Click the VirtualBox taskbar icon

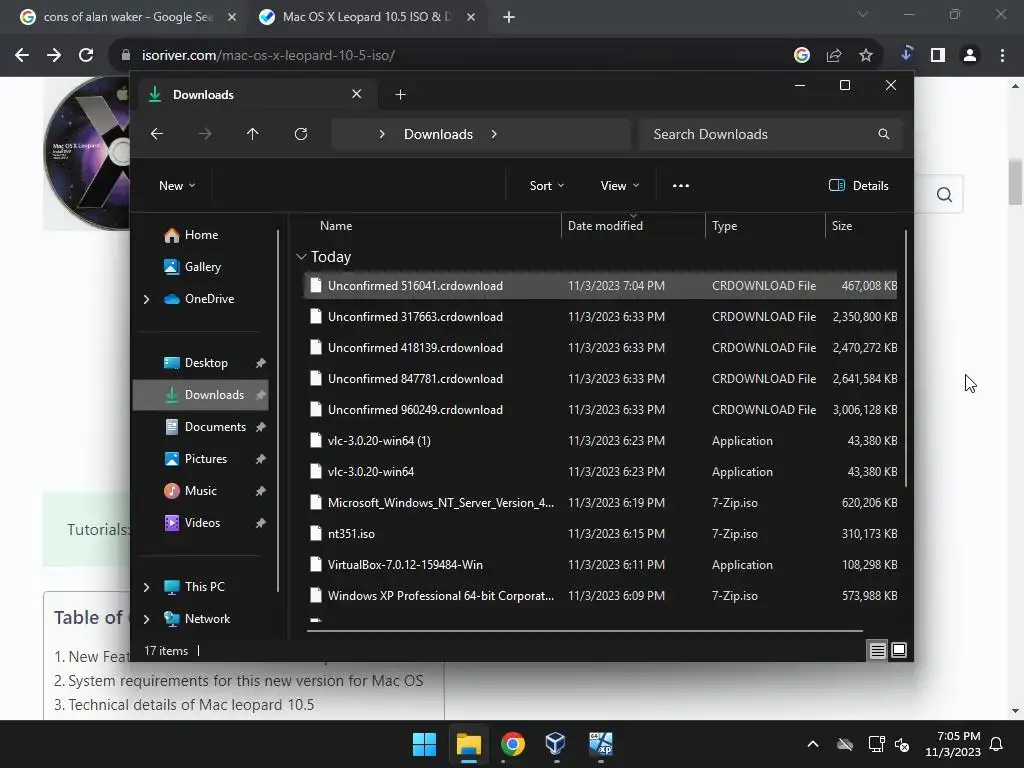click(555, 744)
